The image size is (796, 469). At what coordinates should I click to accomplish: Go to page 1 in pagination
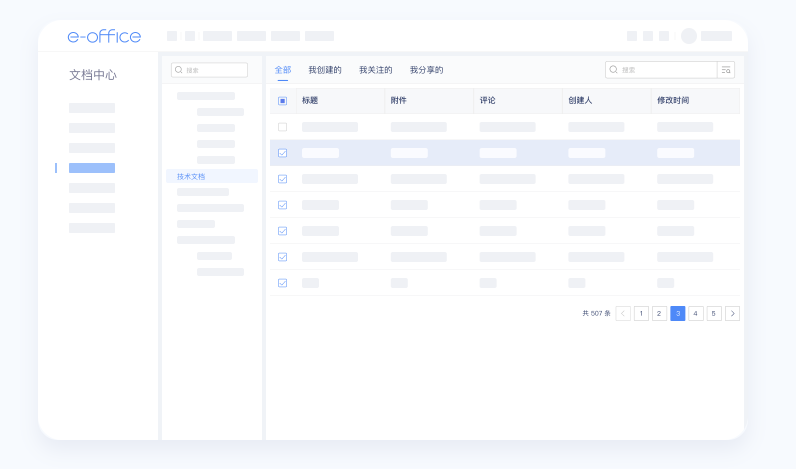[641, 313]
